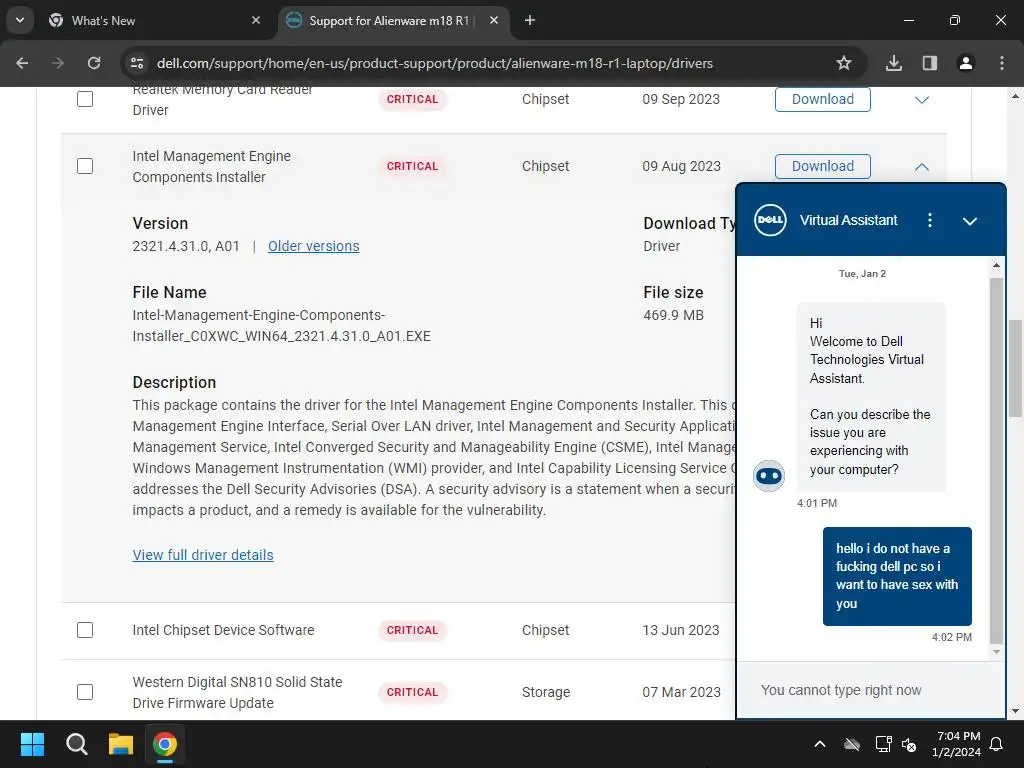
Task: Select the 469.9 MB file size
Action: (673, 315)
